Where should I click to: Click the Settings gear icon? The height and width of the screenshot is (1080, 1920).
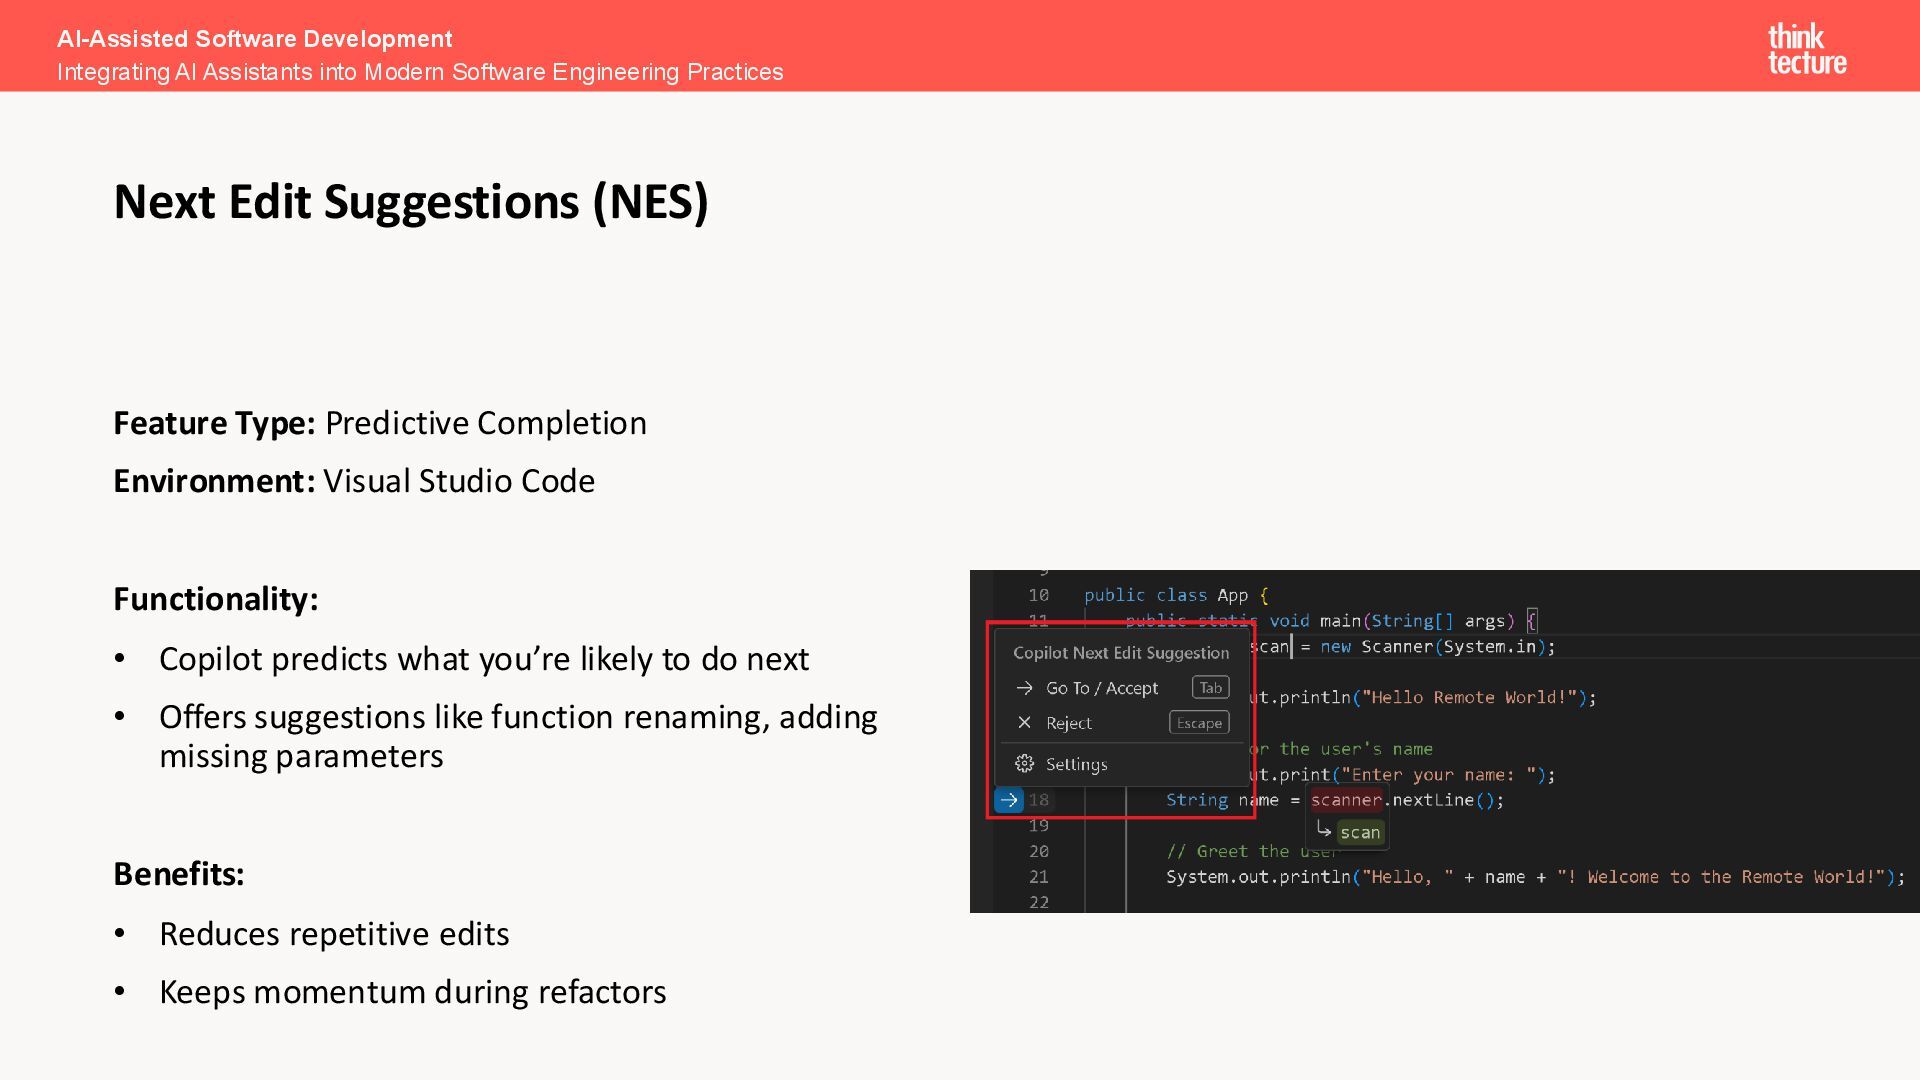1024,764
